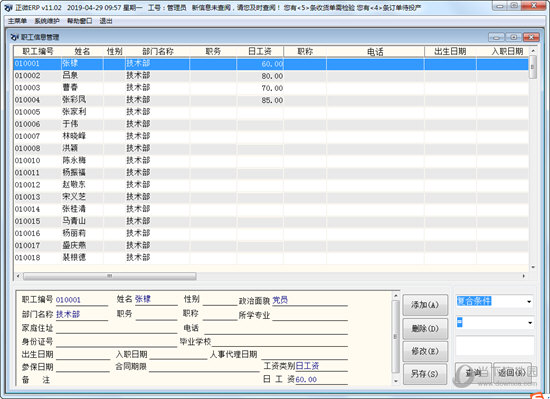Image resolution: width=550 pixels, height=399 pixels.
Task: Click the employee table horizontal scrollbar thumb
Action: [109, 276]
